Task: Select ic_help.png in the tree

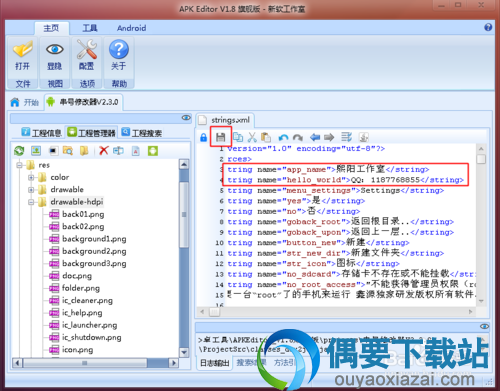Action: click(x=82, y=313)
